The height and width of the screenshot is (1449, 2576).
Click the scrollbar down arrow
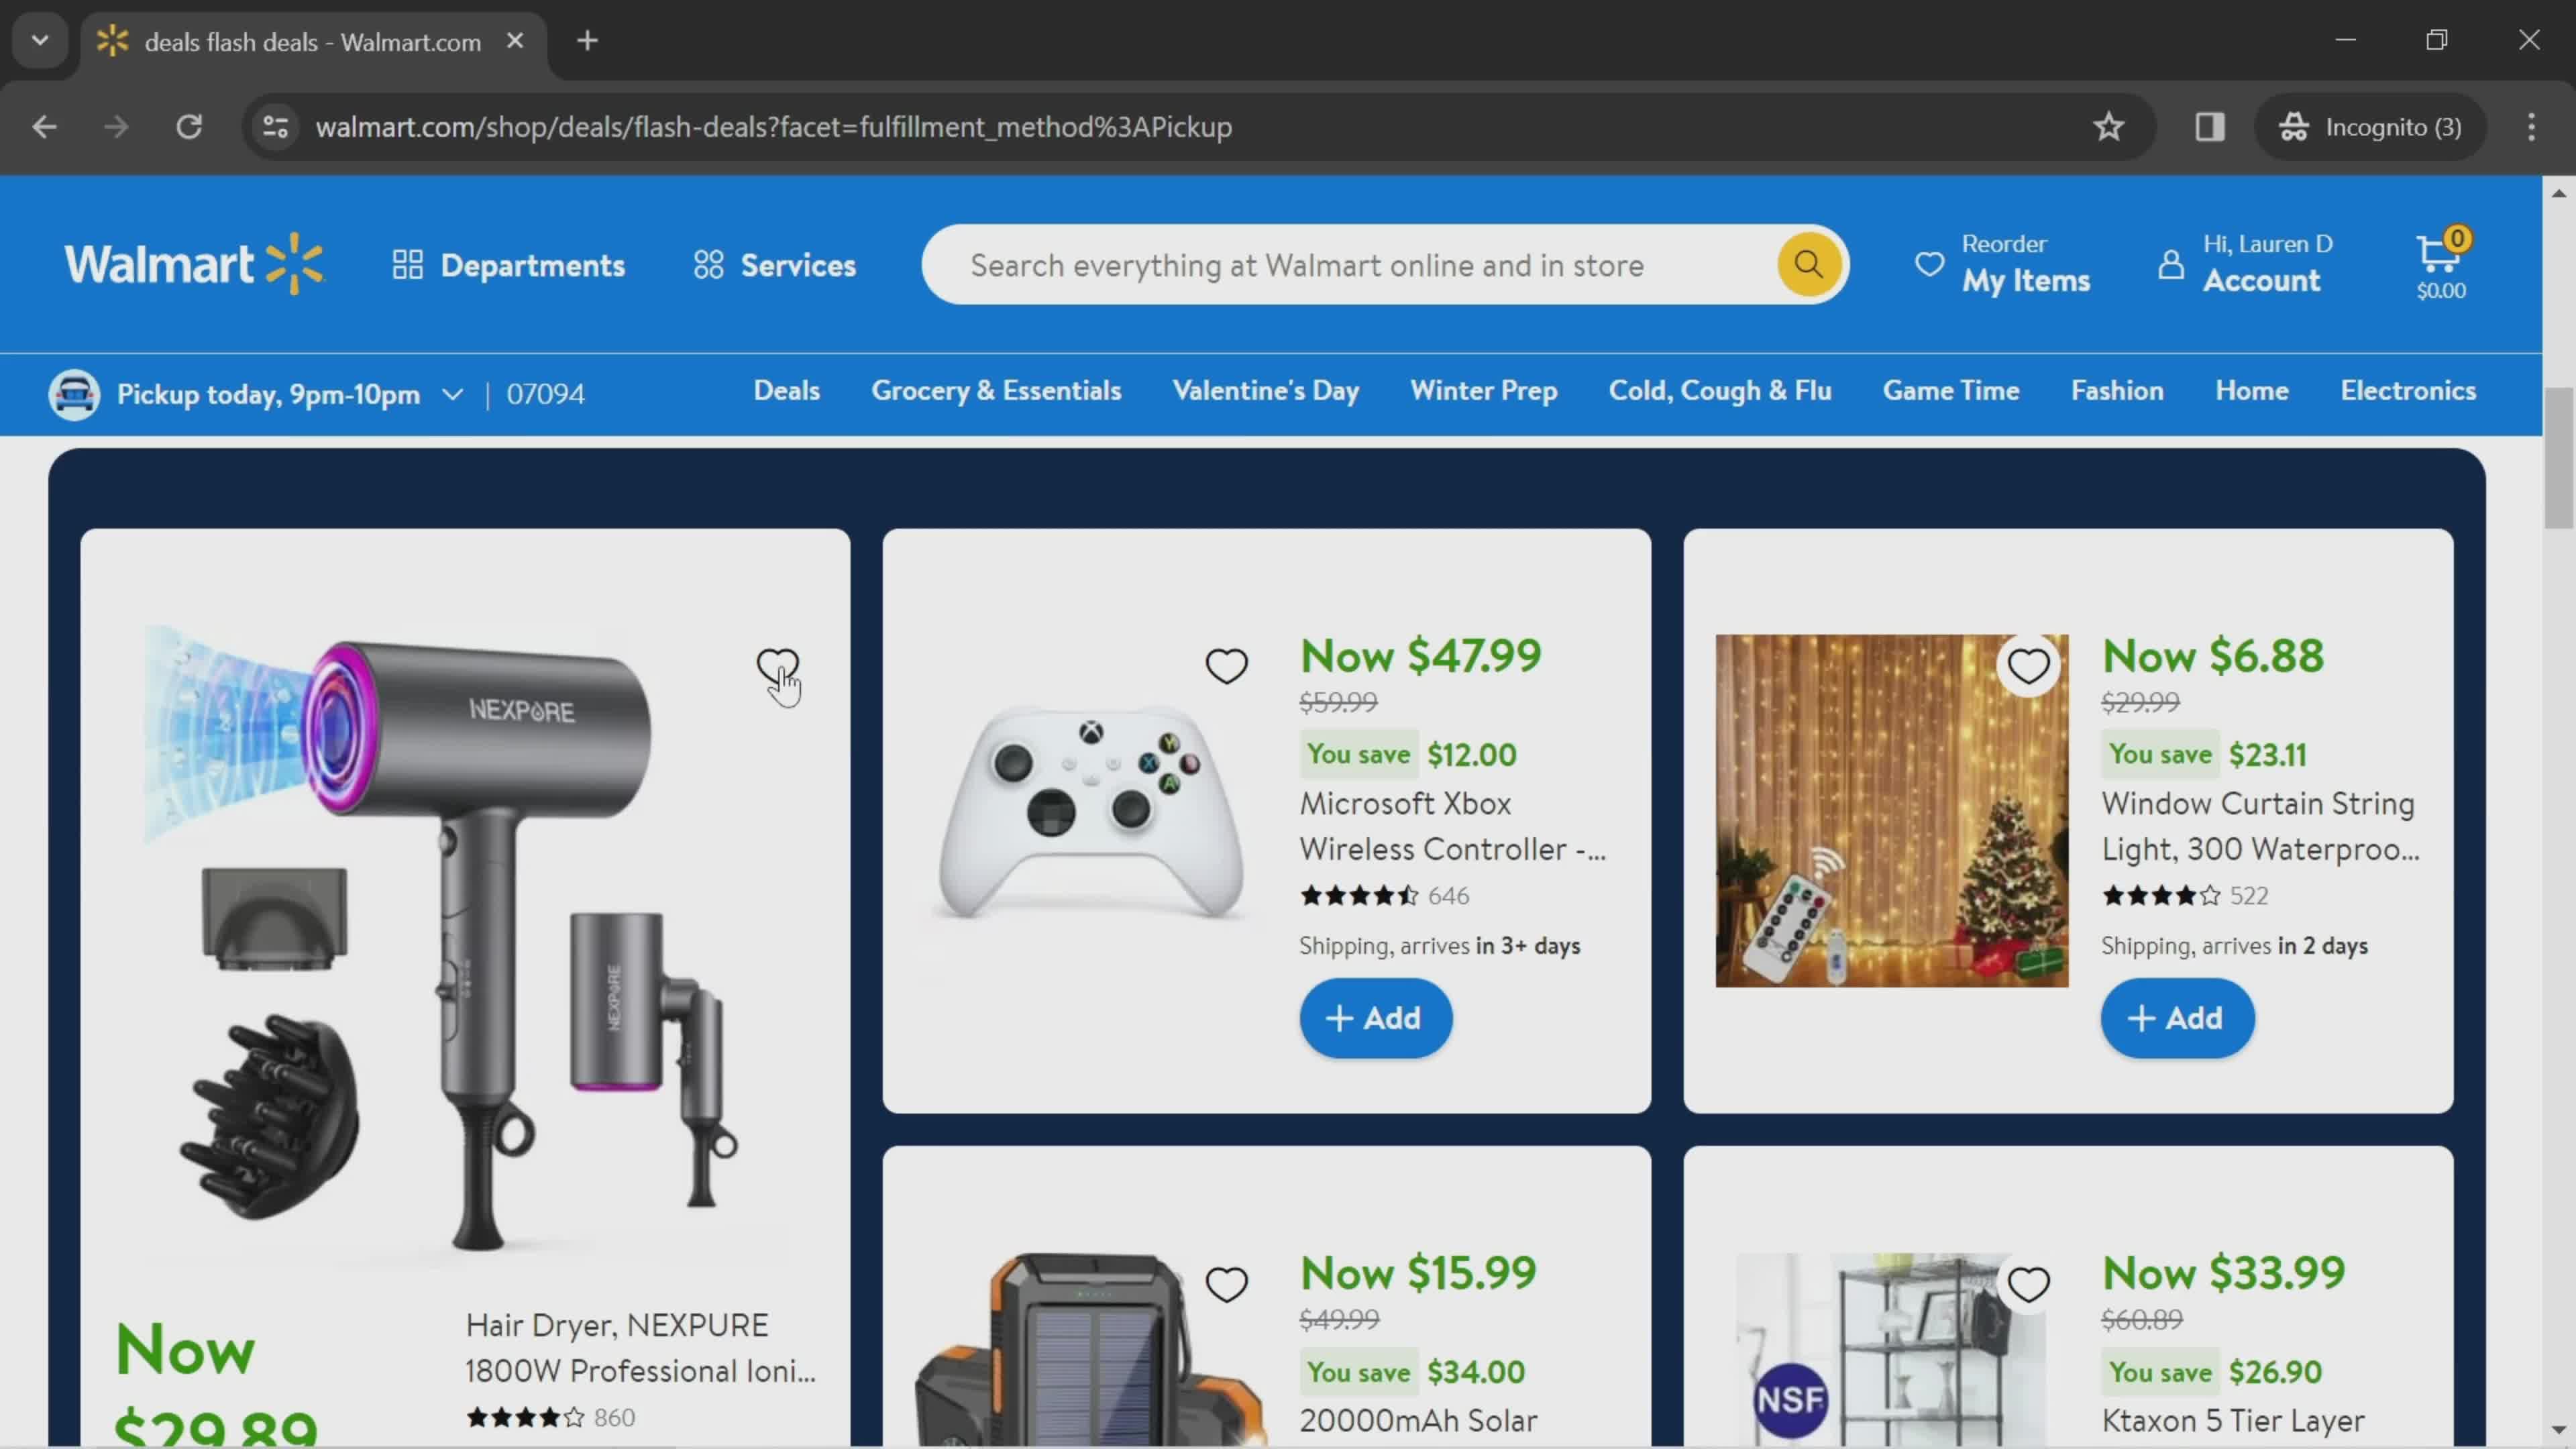tap(2558, 1431)
